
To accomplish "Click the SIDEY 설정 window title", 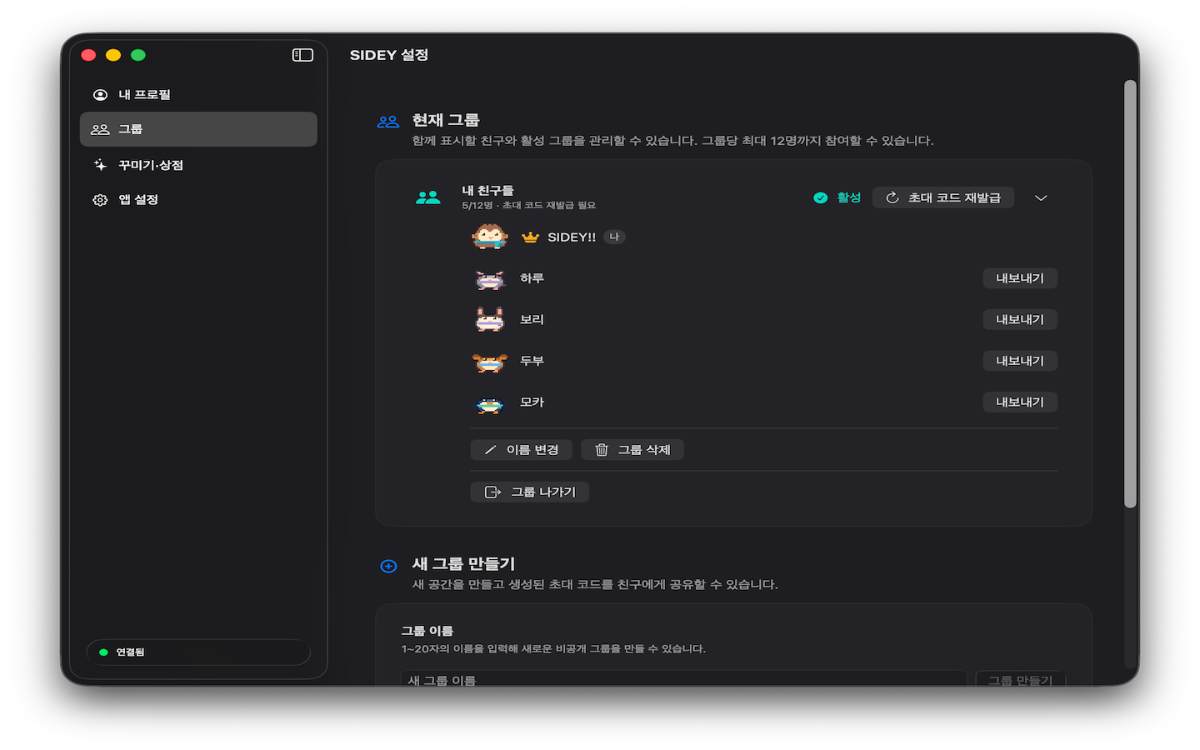I will tap(389, 55).
